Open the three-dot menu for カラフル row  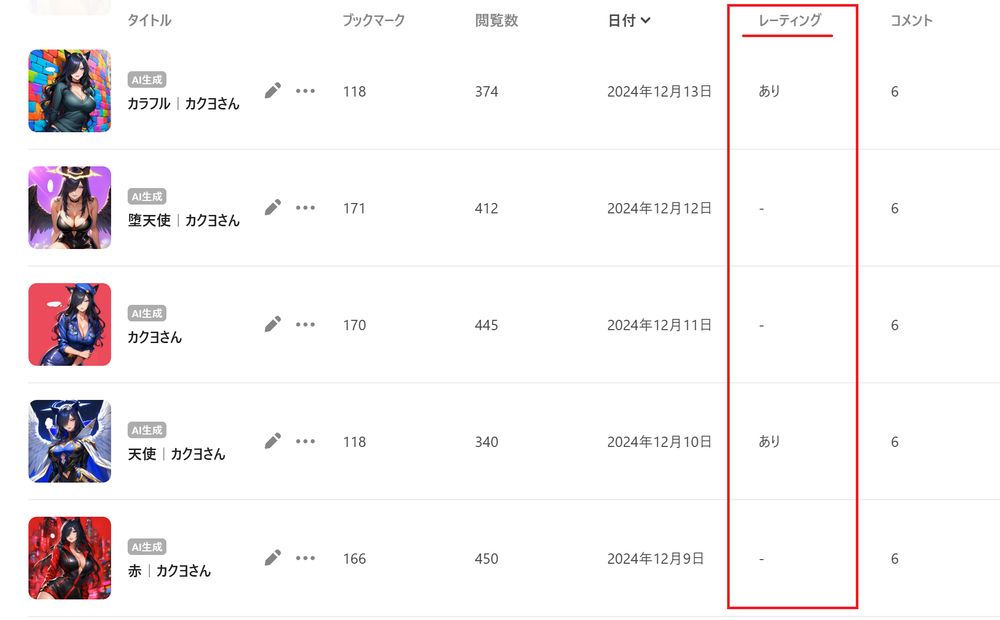(306, 91)
